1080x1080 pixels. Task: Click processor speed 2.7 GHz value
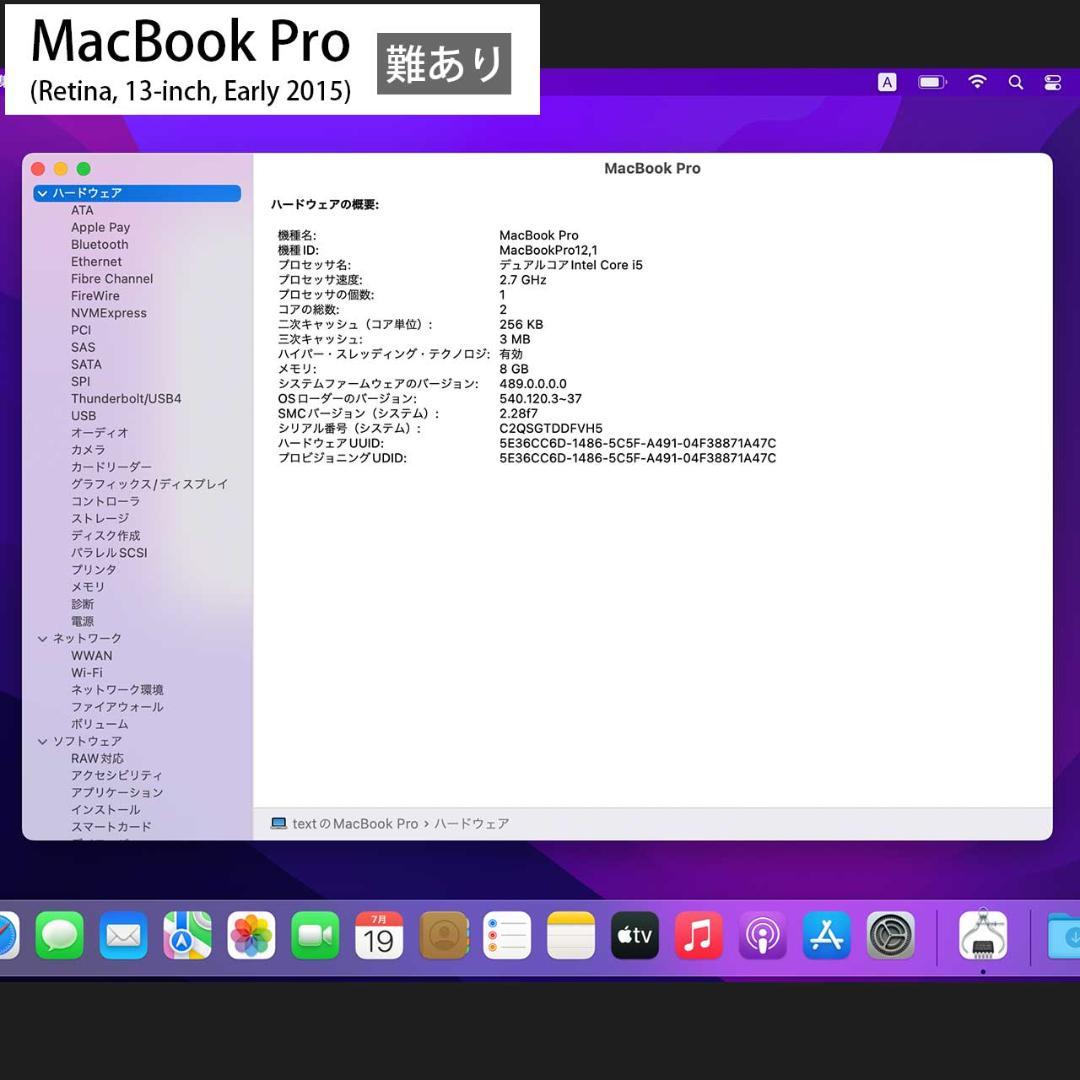click(523, 280)
